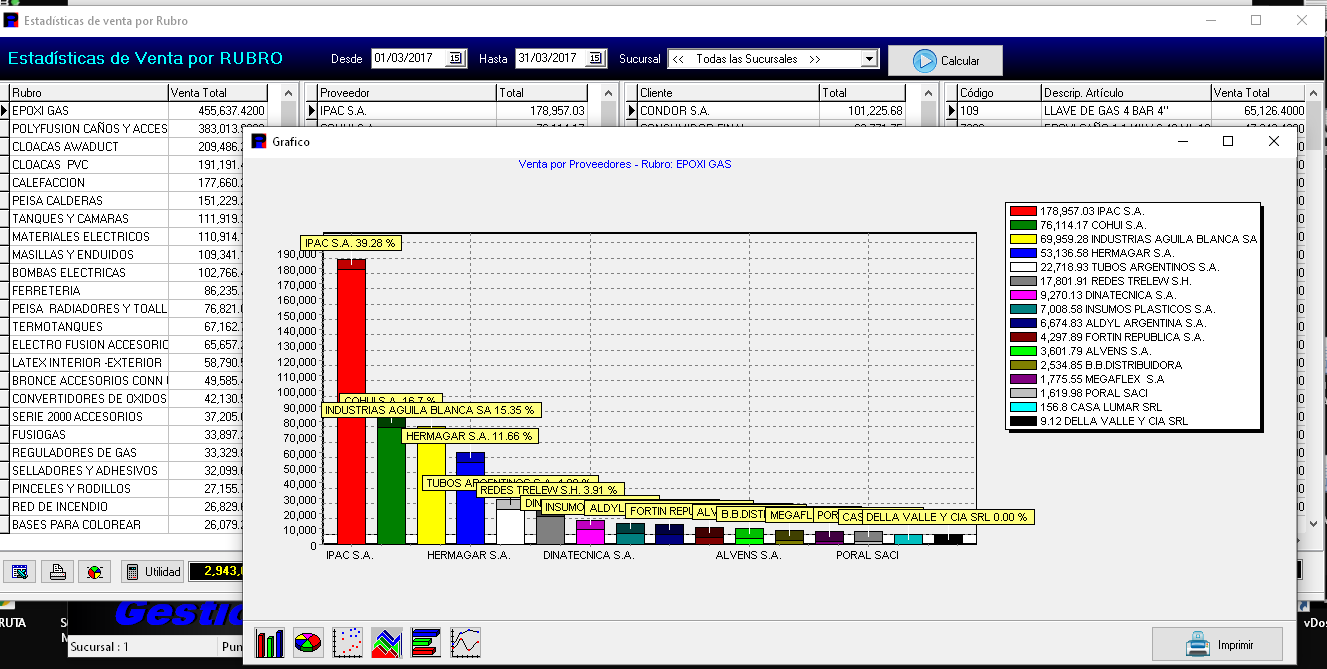
Task: Click the Hasta date field 31/03/2017
Action: point(552,59)
